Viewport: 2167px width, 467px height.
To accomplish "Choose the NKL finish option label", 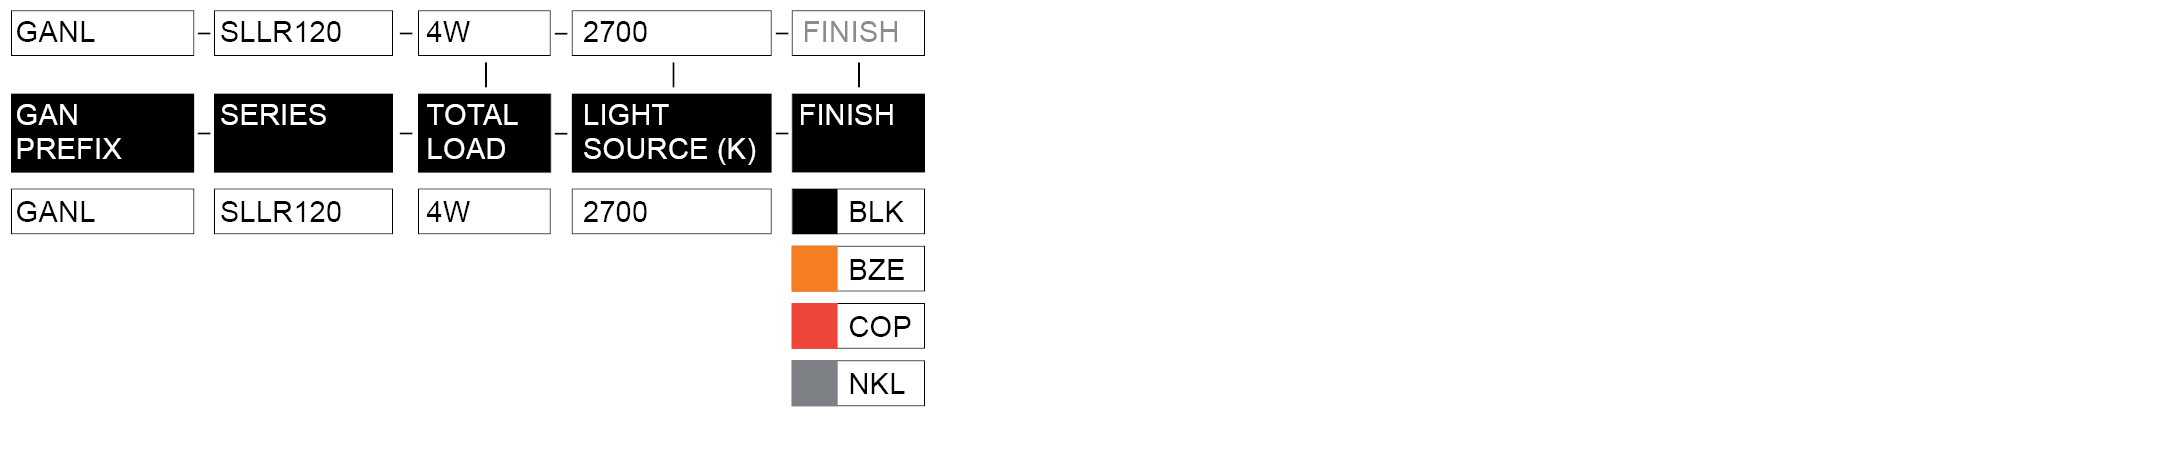I will coord(877,383).
